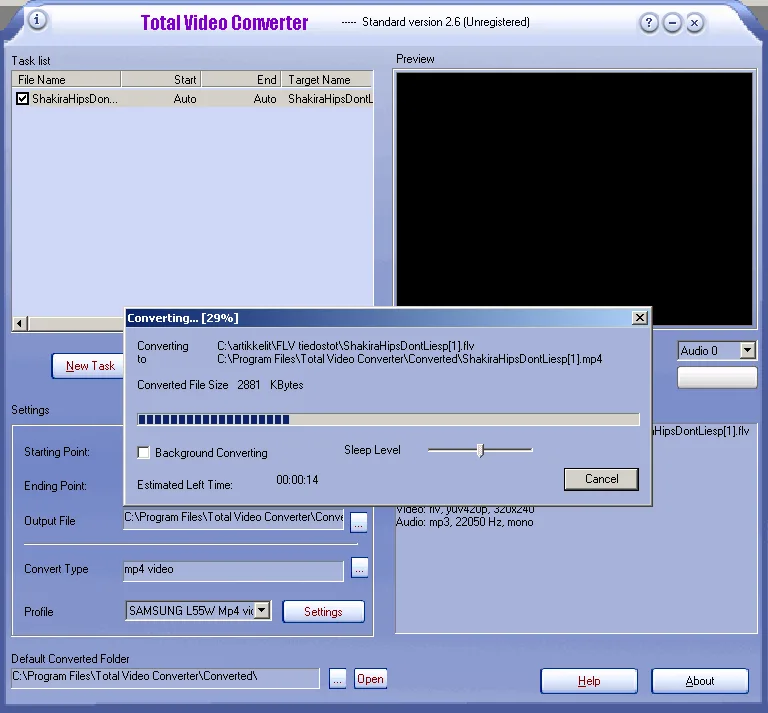This screenshot has height=713, width=768.
Task: Click the Target Name column header
Action: (x=327, y=79)
